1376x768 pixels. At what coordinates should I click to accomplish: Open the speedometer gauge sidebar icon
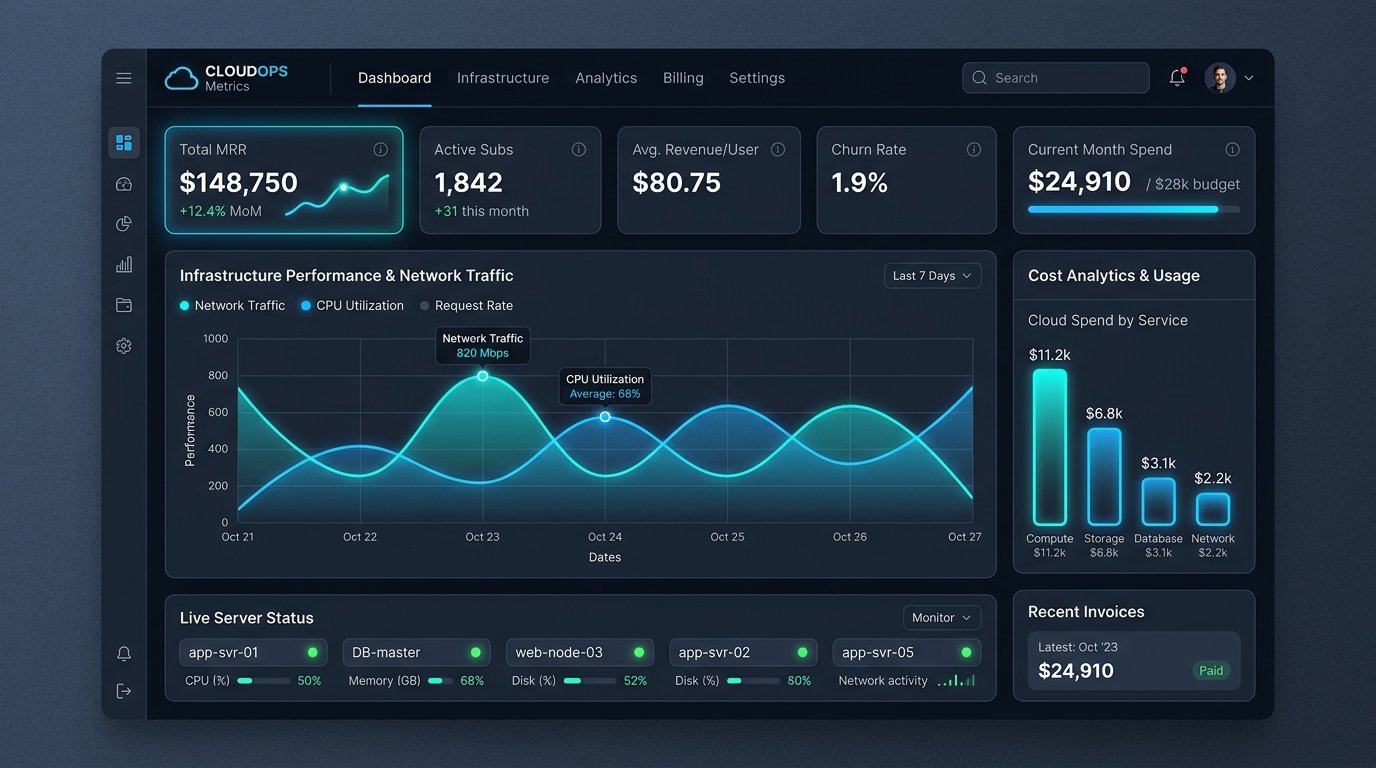(x=124, y=184)
